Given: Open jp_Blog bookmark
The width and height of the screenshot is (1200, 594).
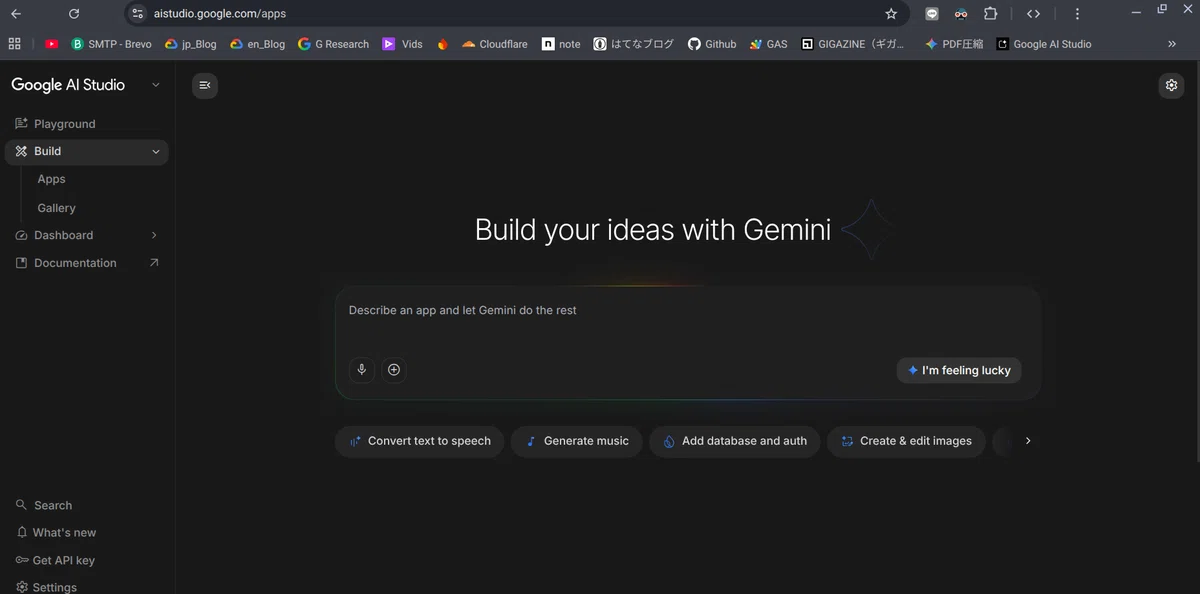Looking at the screenshot, I should 191,44.
